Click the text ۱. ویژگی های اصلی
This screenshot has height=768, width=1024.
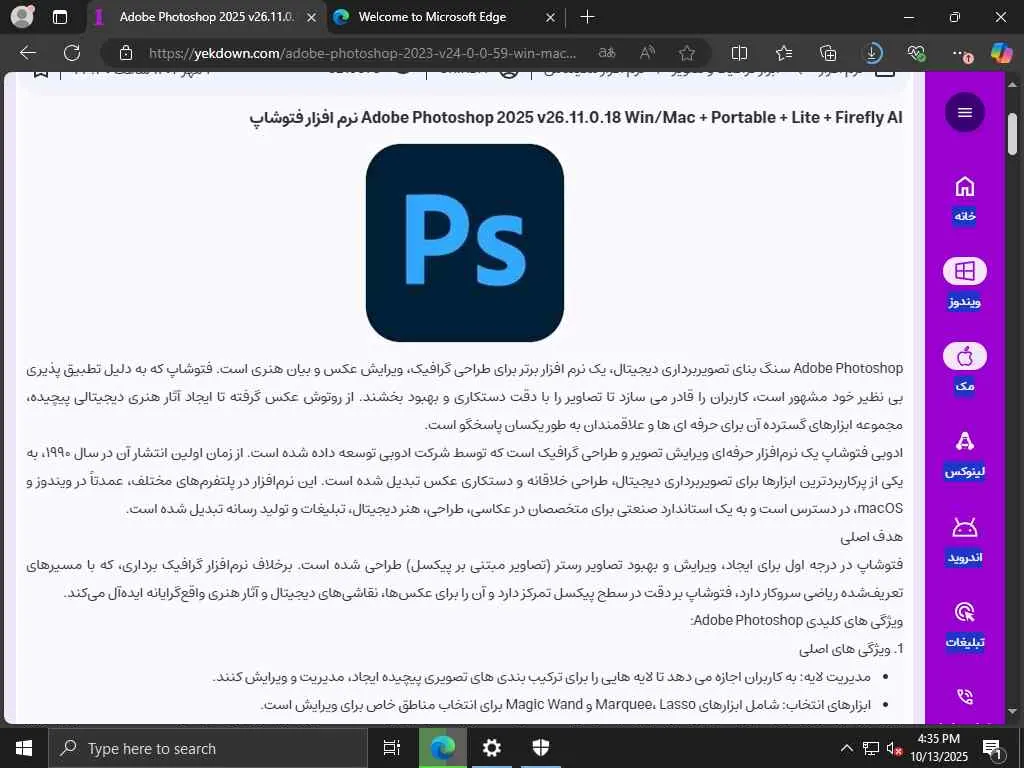(x=851, y=648)
